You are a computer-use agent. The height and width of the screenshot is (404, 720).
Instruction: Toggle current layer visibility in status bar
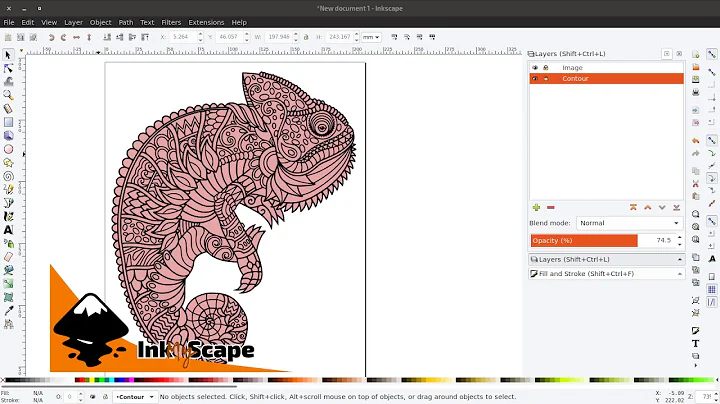93,397
